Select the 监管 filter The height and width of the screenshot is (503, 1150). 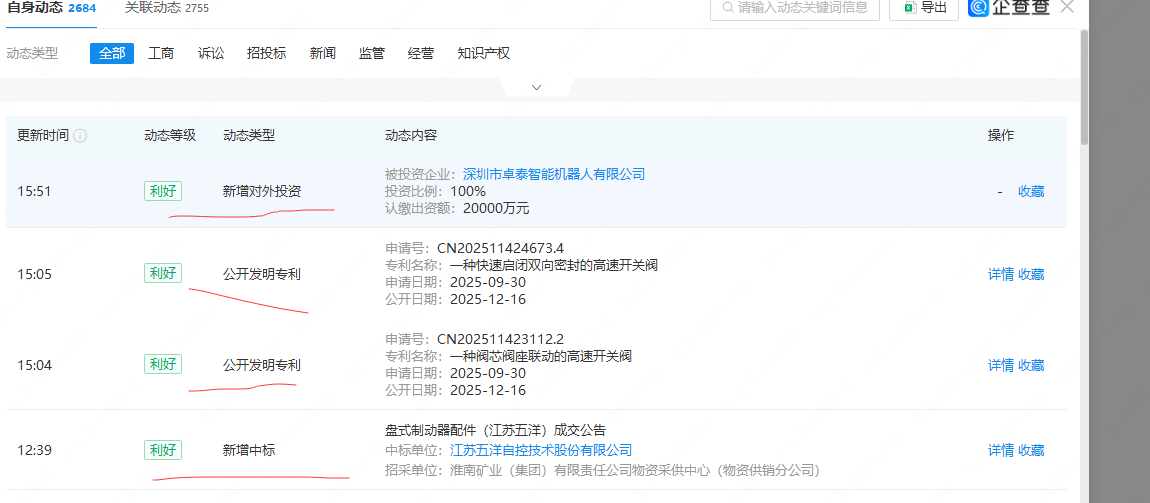[372, 54]
